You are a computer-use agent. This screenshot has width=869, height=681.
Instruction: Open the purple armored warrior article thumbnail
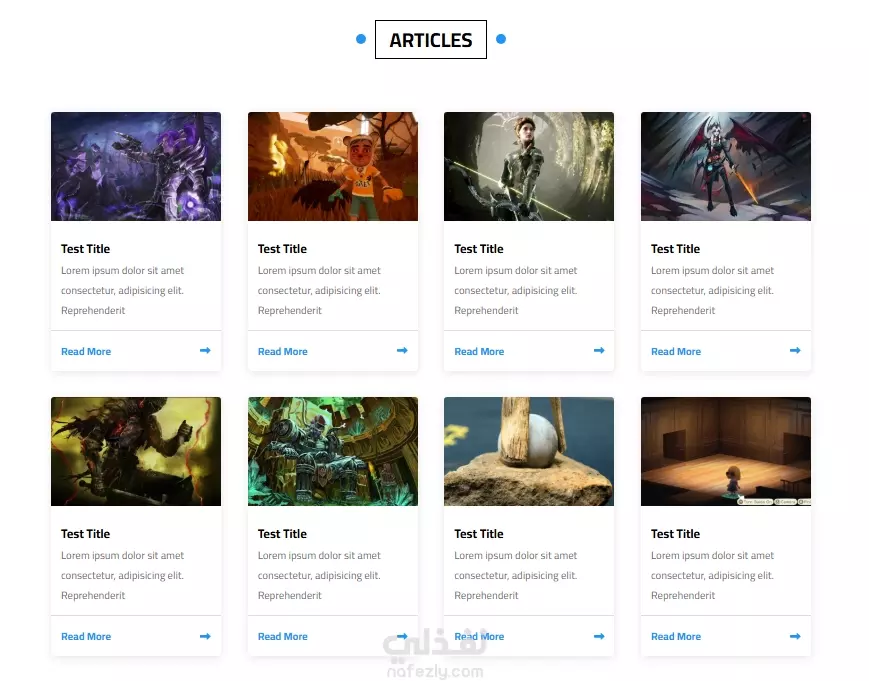(136, 166)
